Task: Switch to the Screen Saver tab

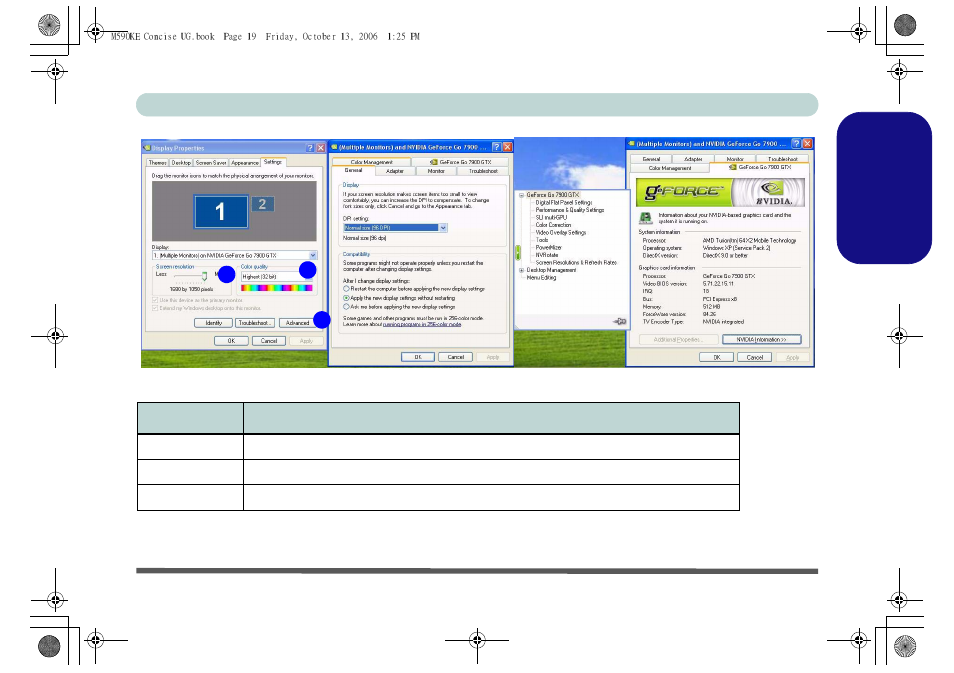Action: [x=211, y=162]
